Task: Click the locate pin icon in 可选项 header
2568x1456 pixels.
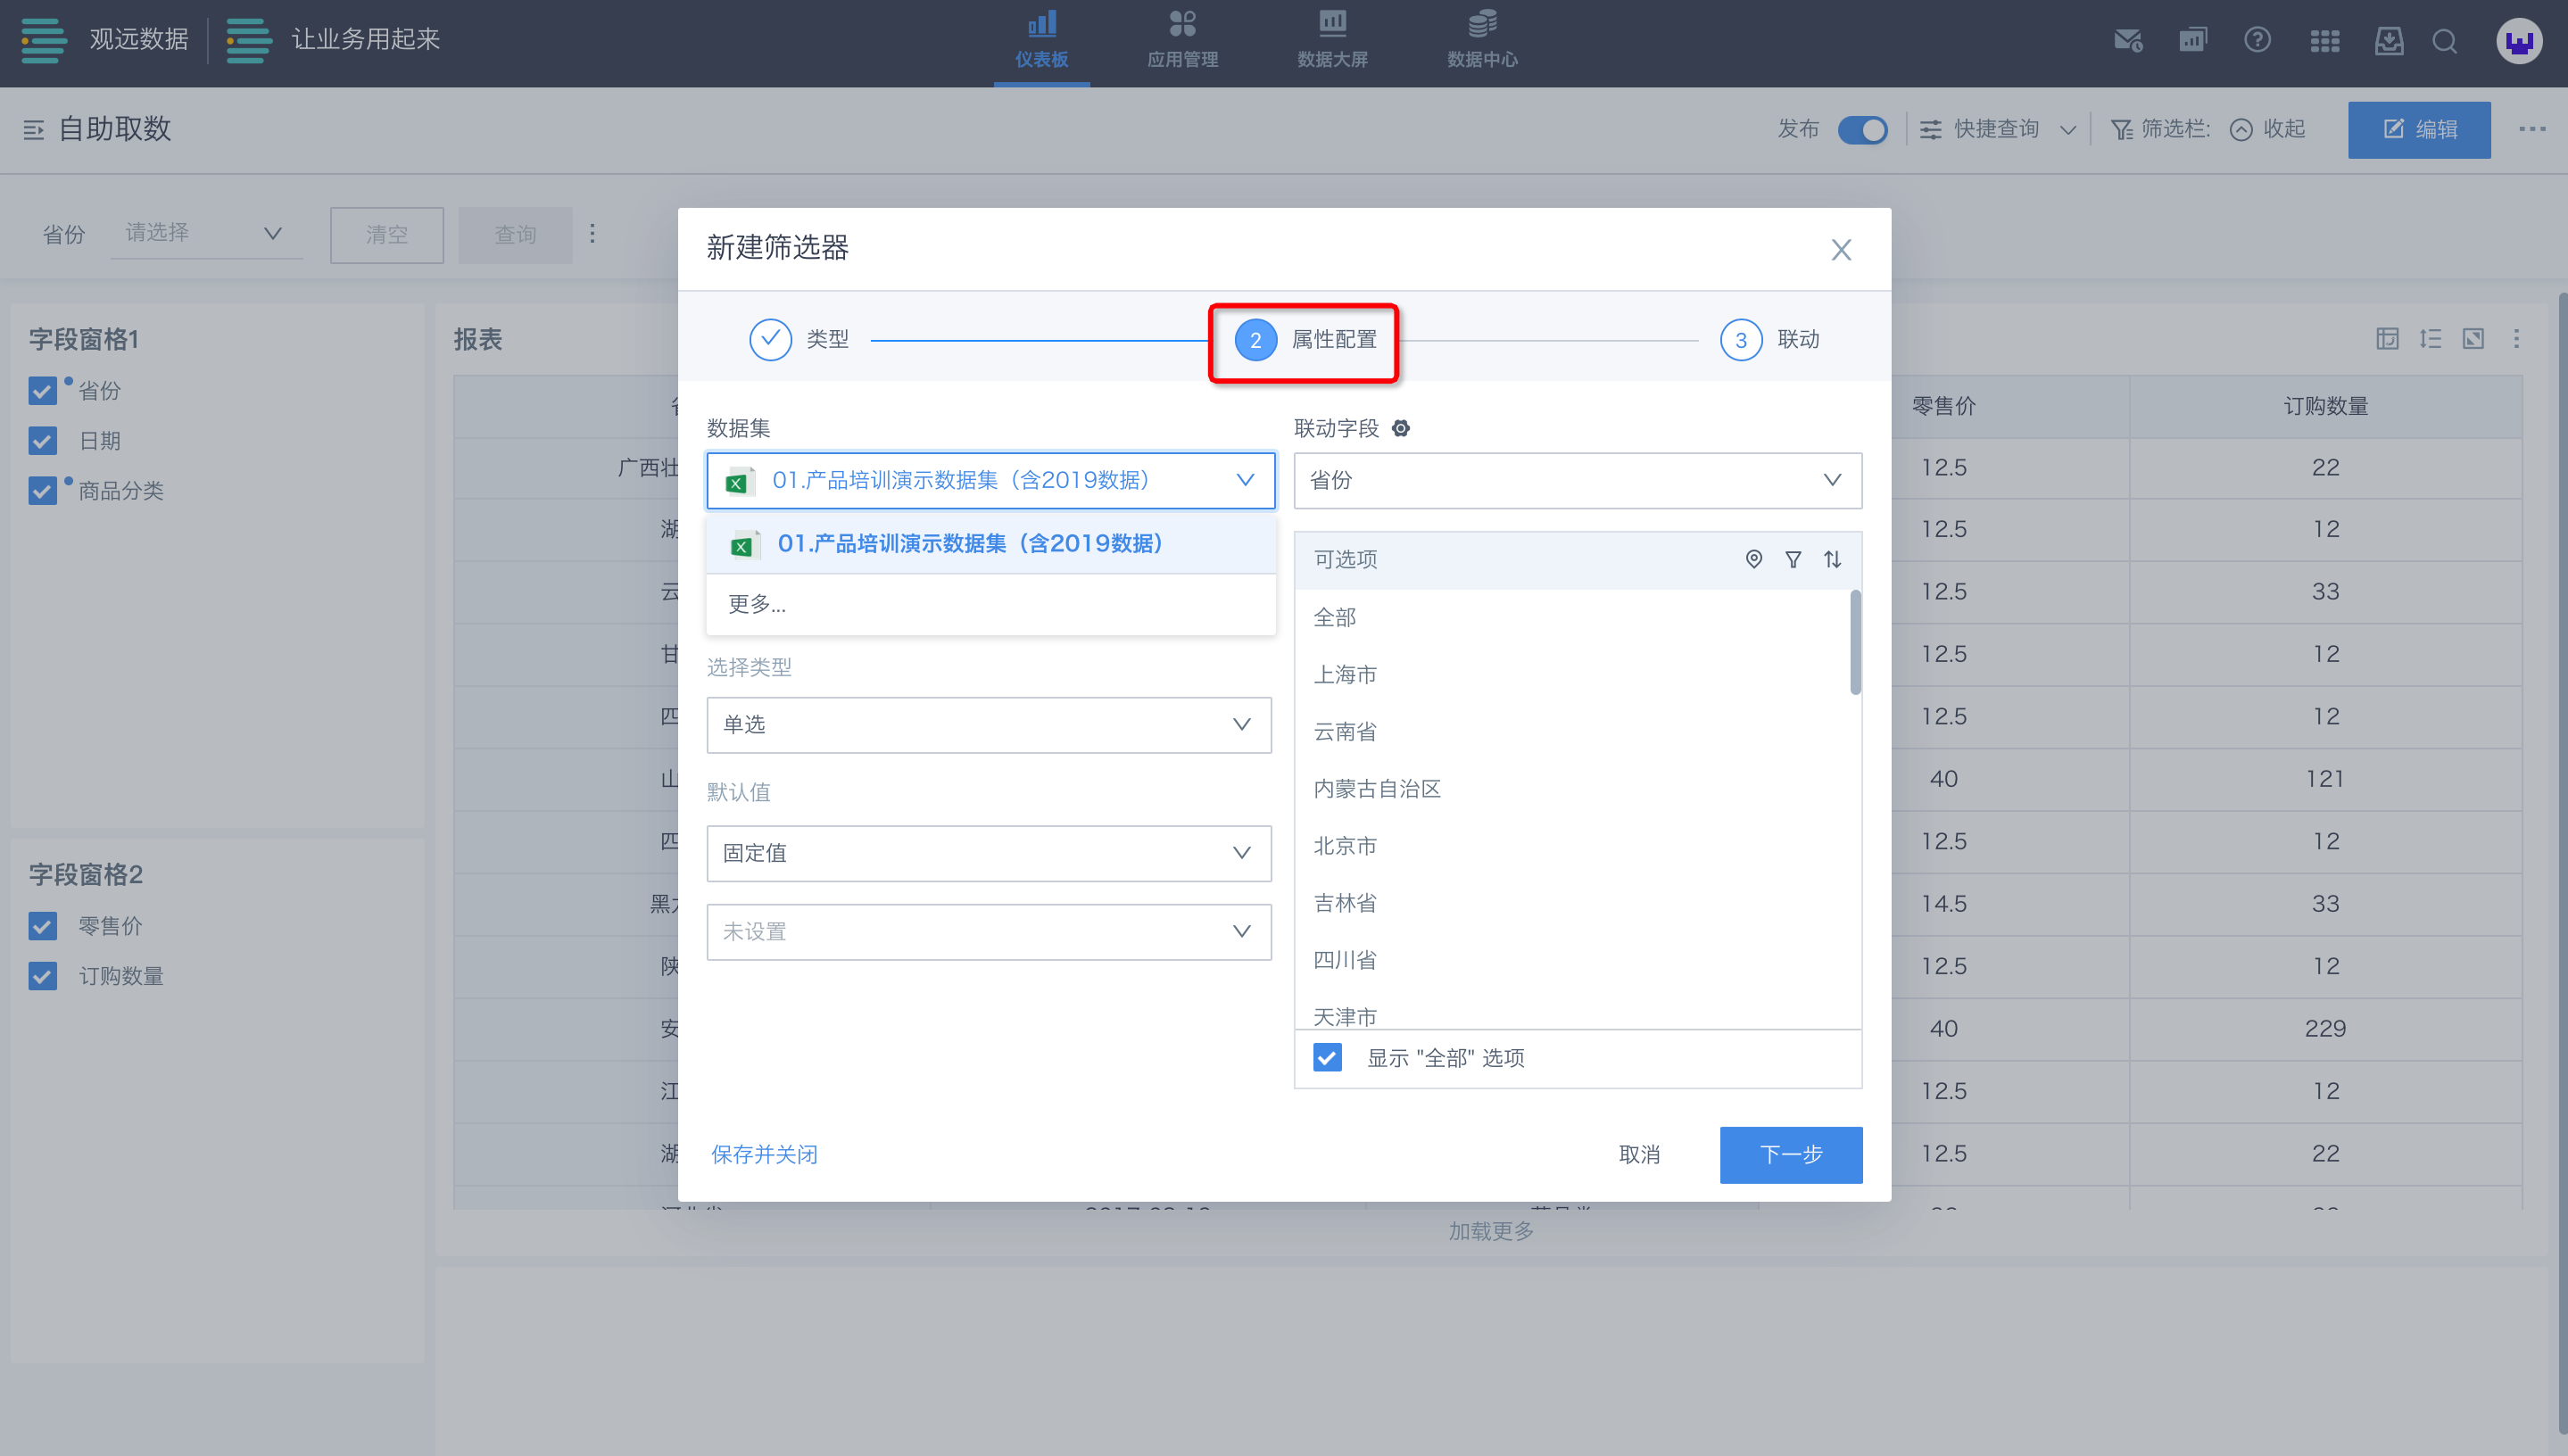Action: point(1753,559)
